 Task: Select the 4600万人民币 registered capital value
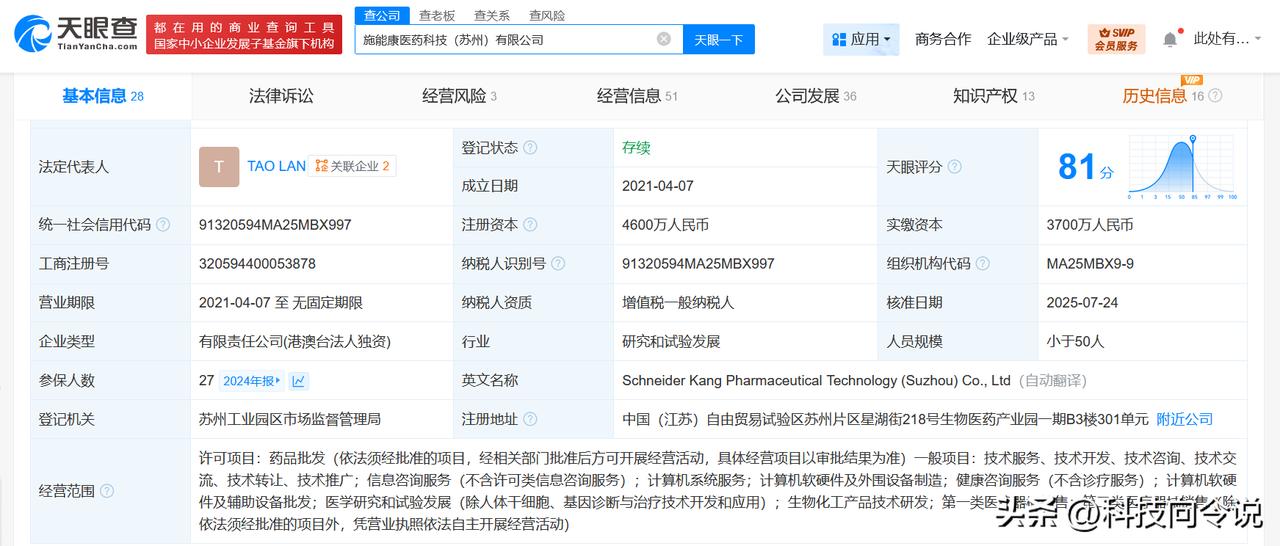click(x=665, y=225)
